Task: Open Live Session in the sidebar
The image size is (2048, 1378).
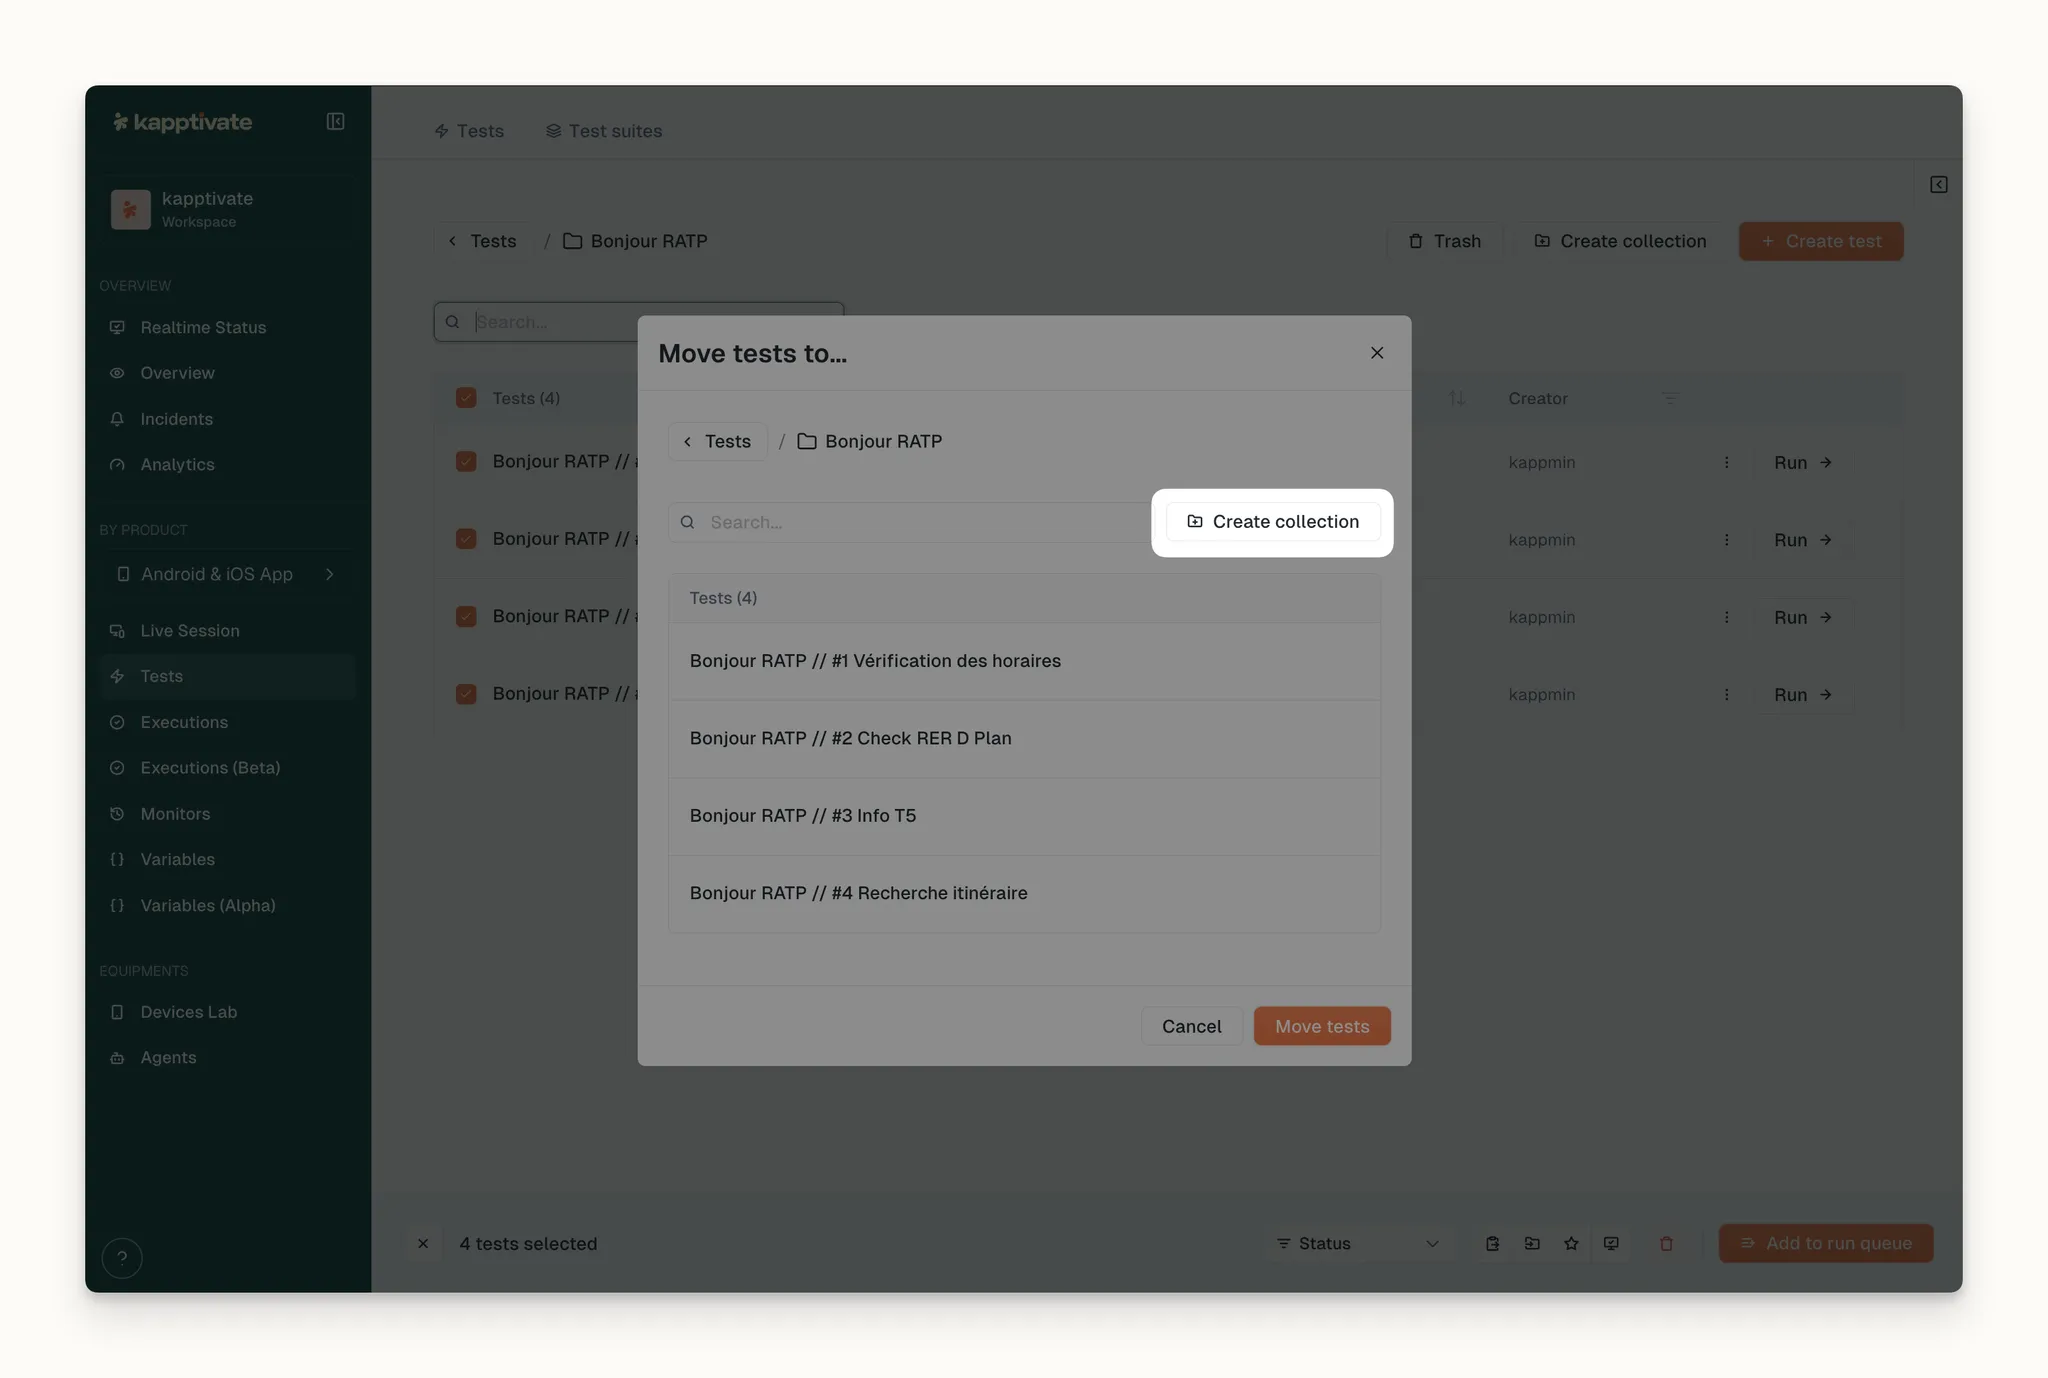Action: 228,631
